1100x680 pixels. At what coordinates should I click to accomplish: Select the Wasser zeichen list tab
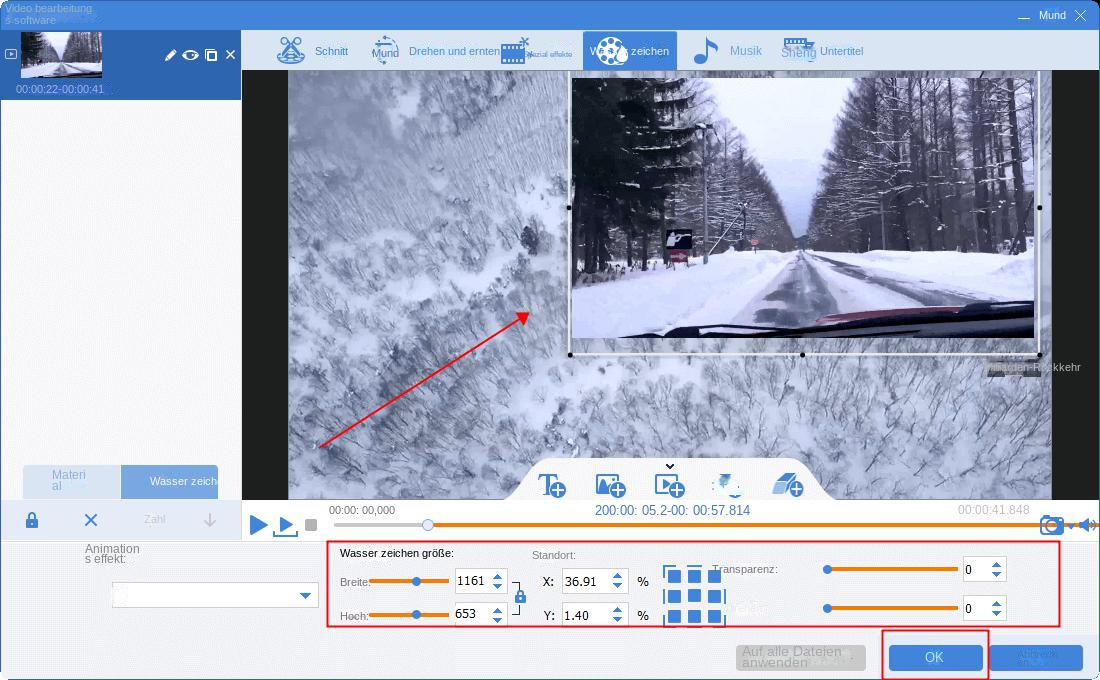coord(169,481)
